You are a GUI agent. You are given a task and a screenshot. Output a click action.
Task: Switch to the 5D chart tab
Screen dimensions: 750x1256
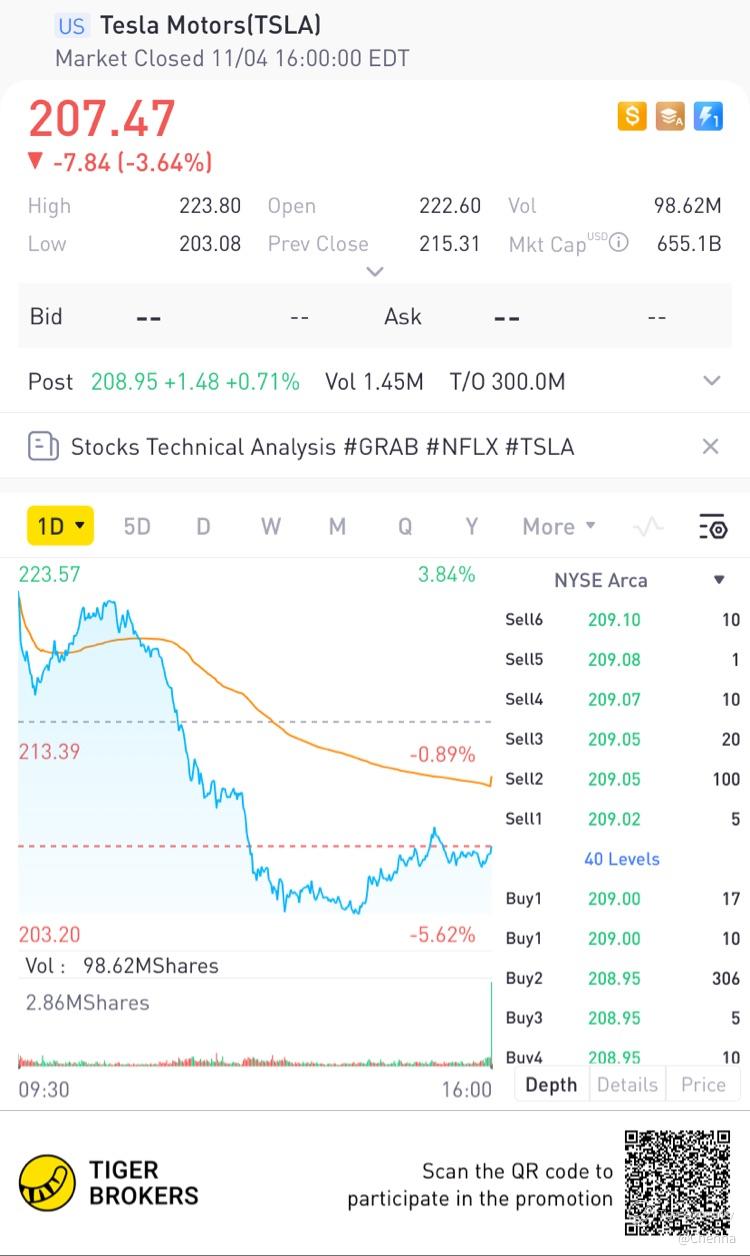(137, 526)
